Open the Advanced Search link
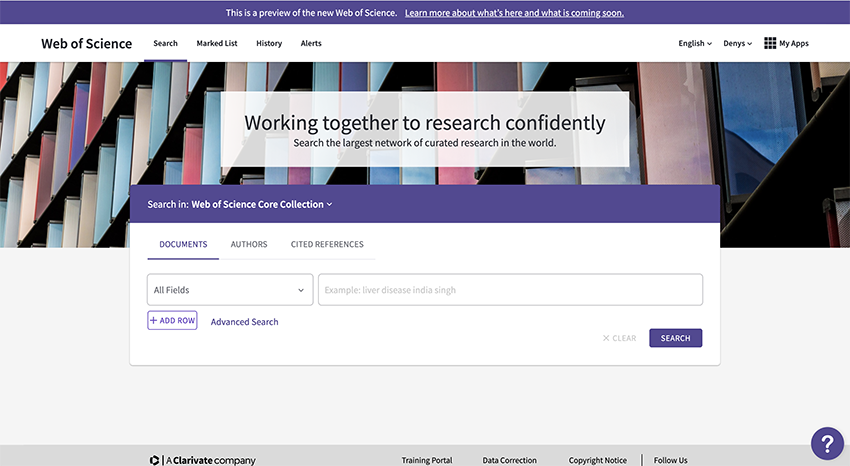Screen dimensions: 850x466 [x=244, y=322]
